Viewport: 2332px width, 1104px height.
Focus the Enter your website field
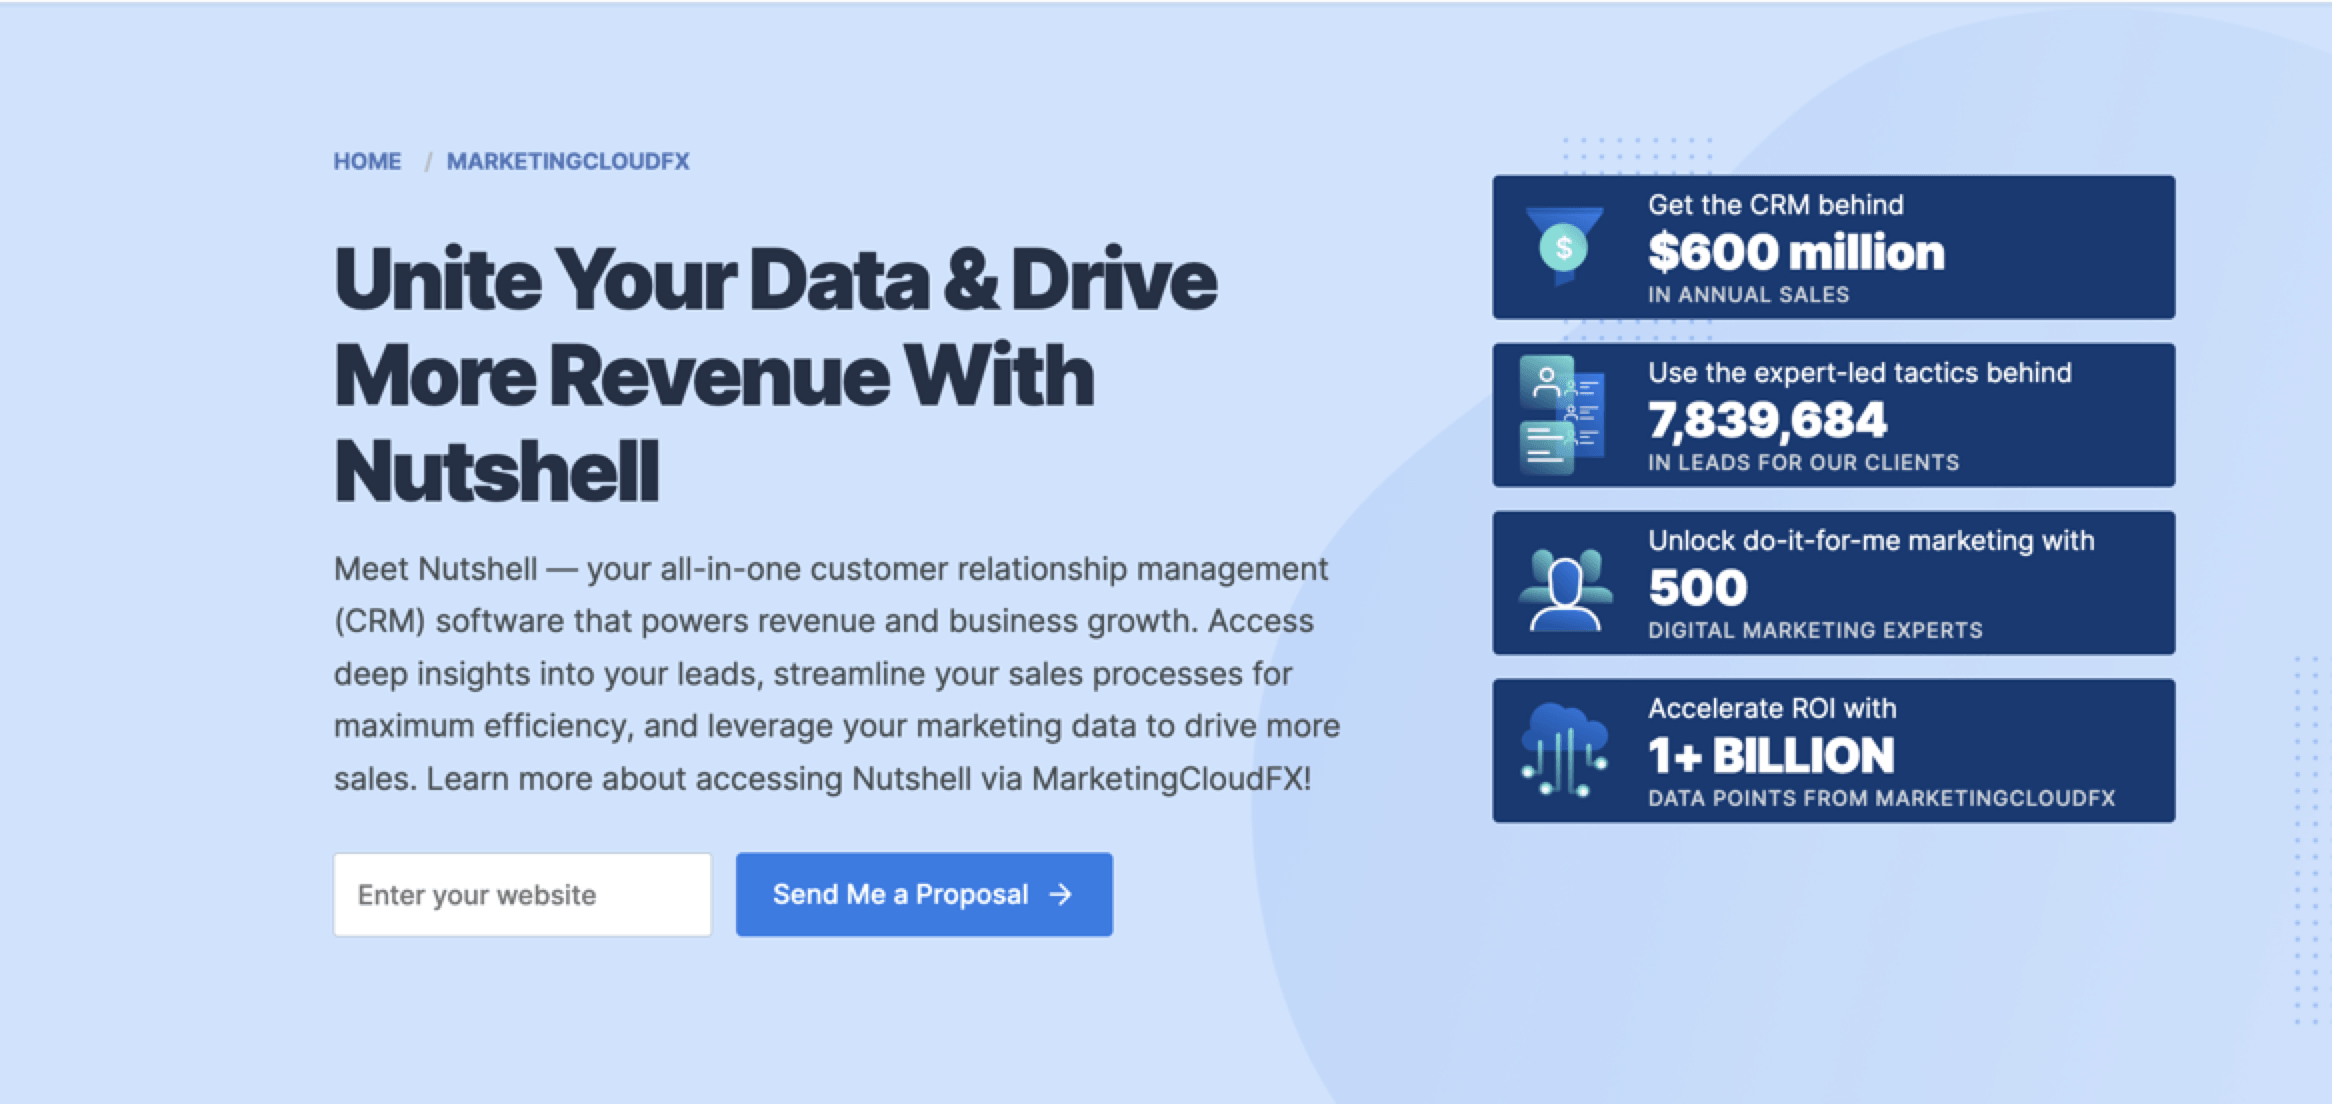(522, 894)
